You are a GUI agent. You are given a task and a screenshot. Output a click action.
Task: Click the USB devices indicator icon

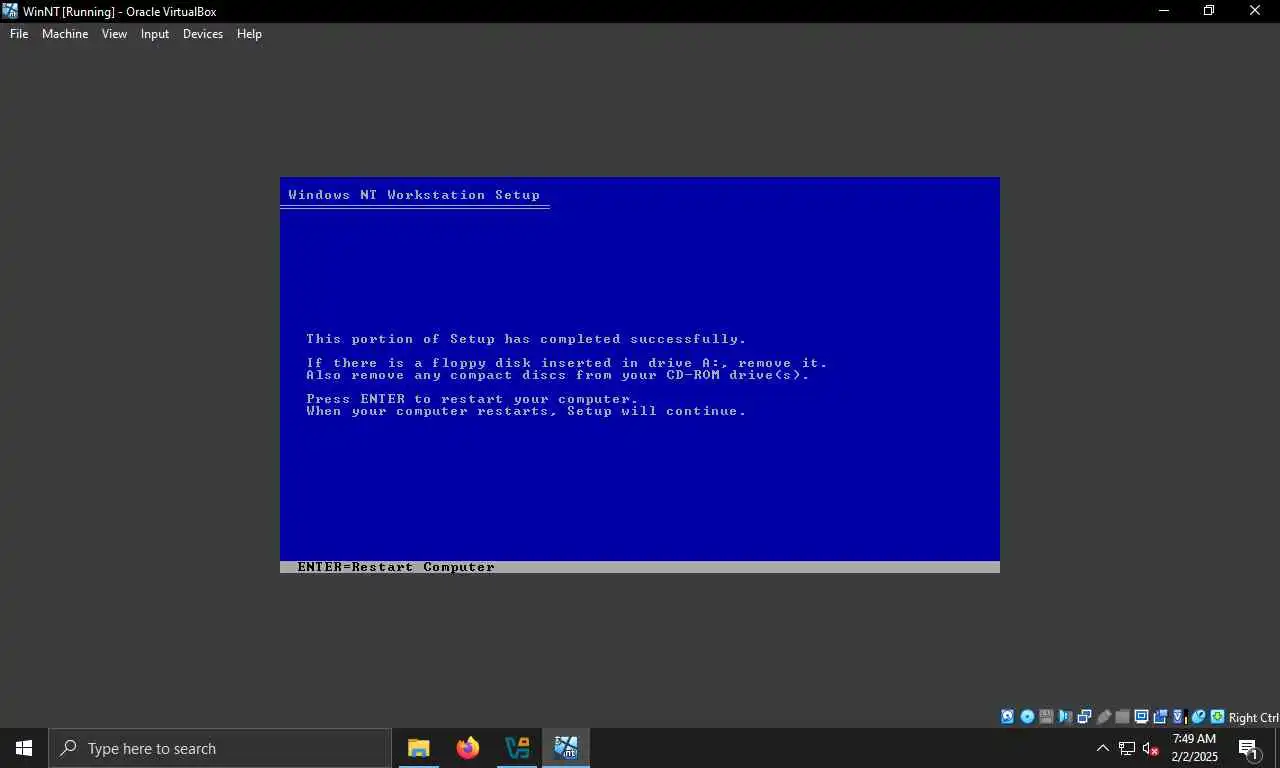coord(1104,717)
